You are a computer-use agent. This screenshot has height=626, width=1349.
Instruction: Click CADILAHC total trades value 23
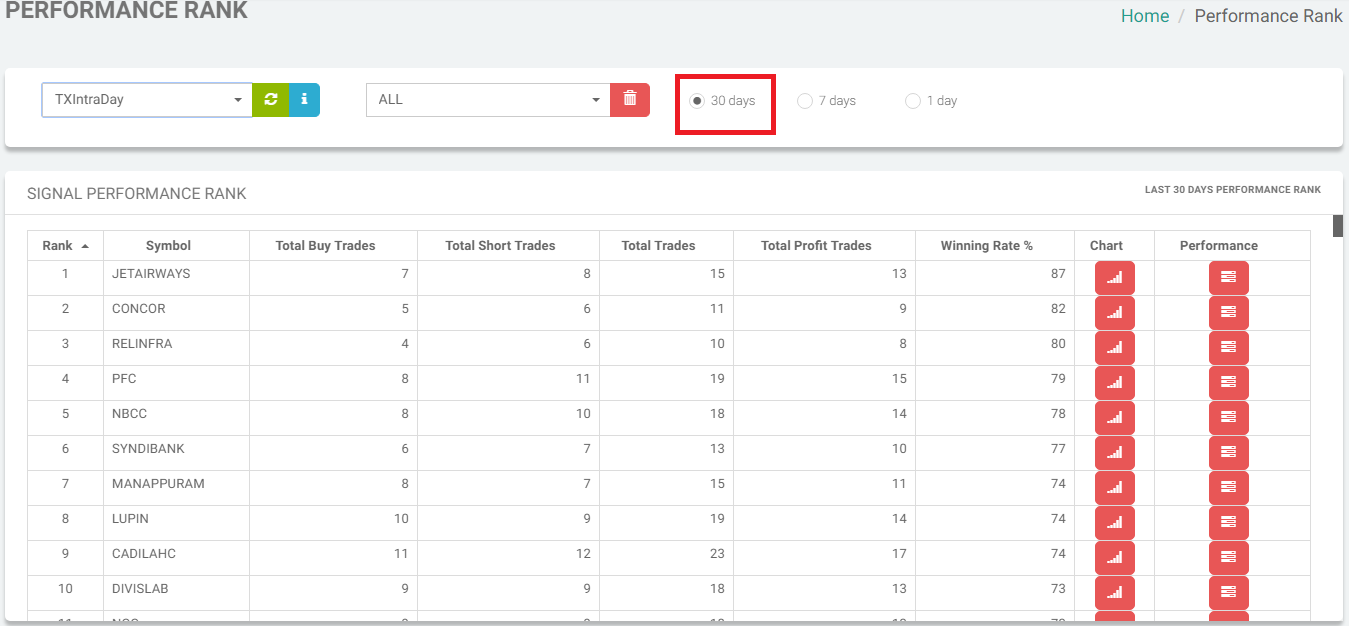[716, 554]
